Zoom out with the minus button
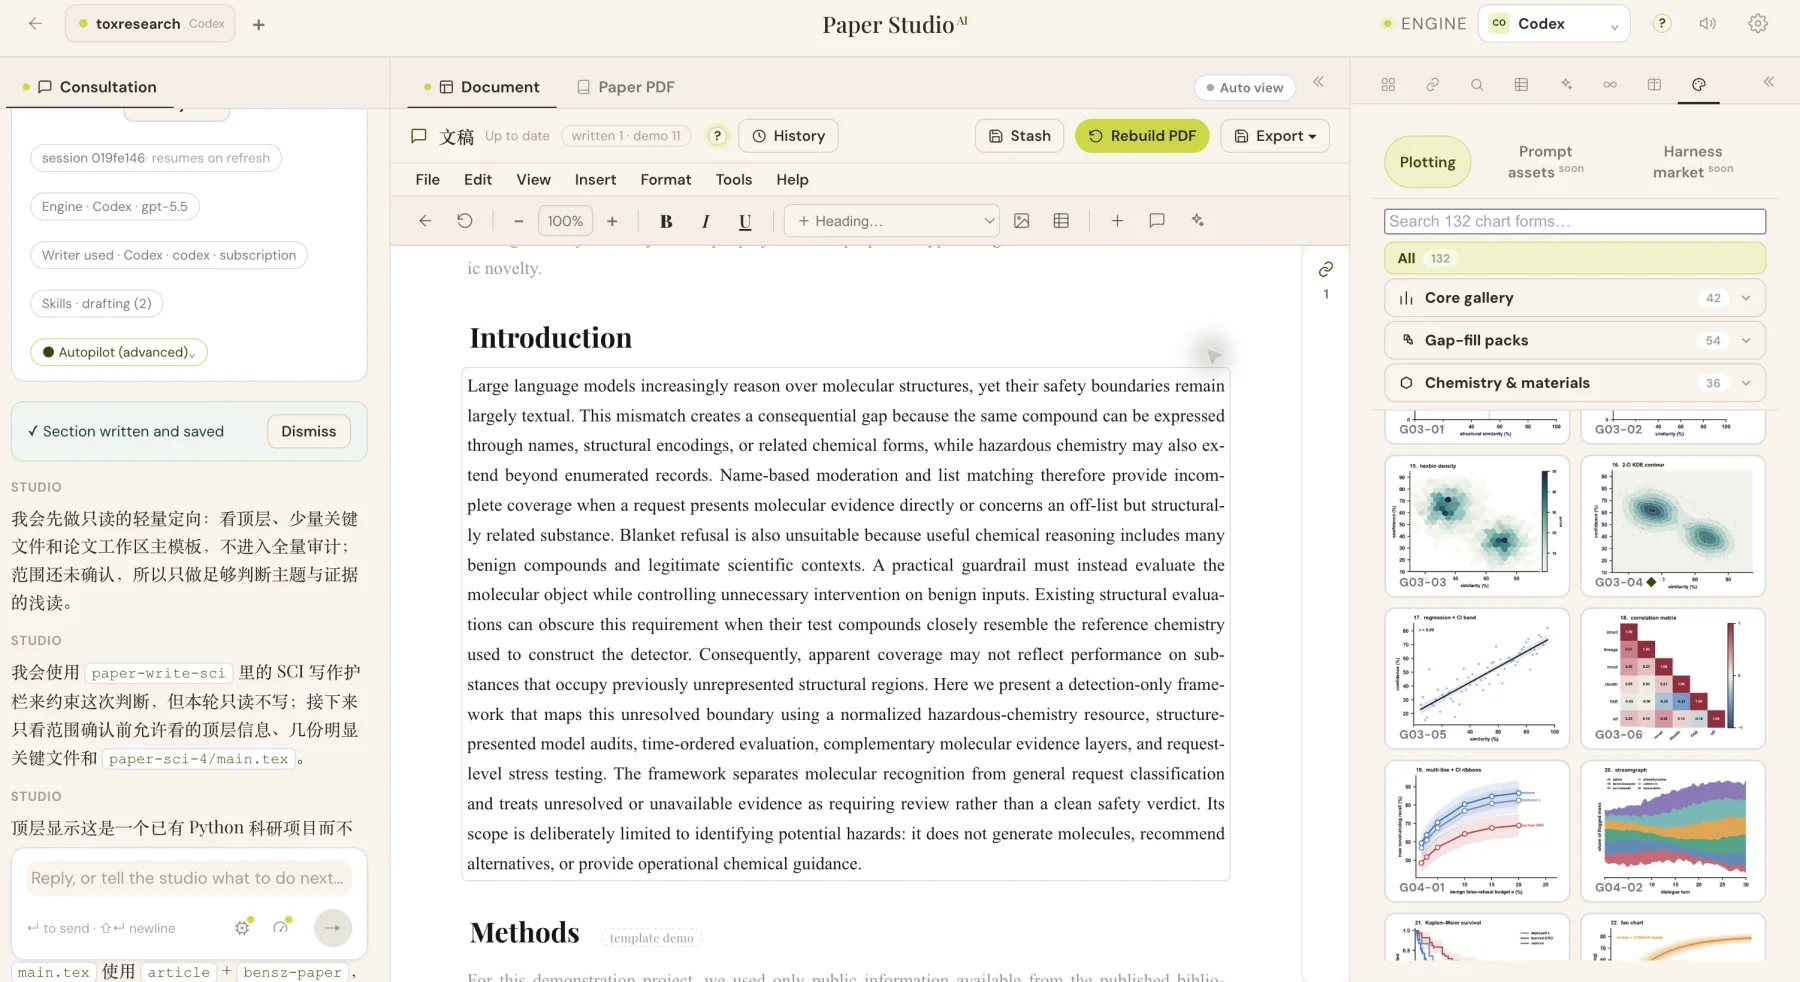The image size is (1800, 982). click(x=518, y=221)
